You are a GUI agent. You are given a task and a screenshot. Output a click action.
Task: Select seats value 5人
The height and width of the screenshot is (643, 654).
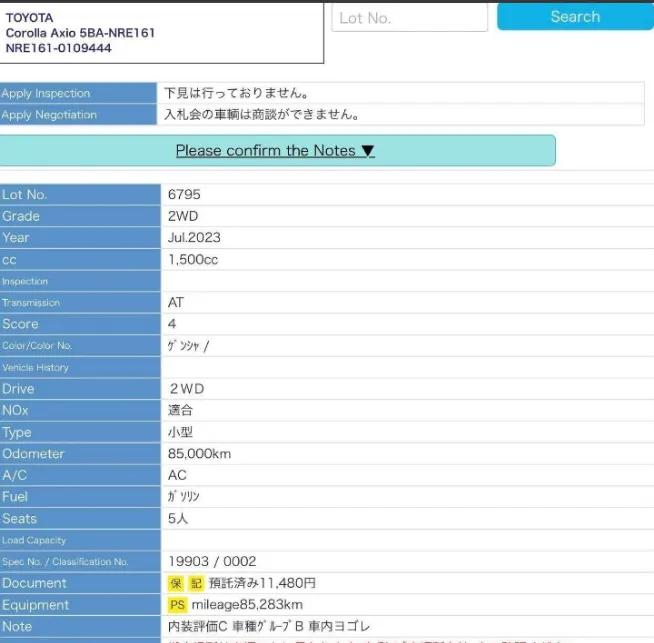pyautogui.click(x=178, y=518)
